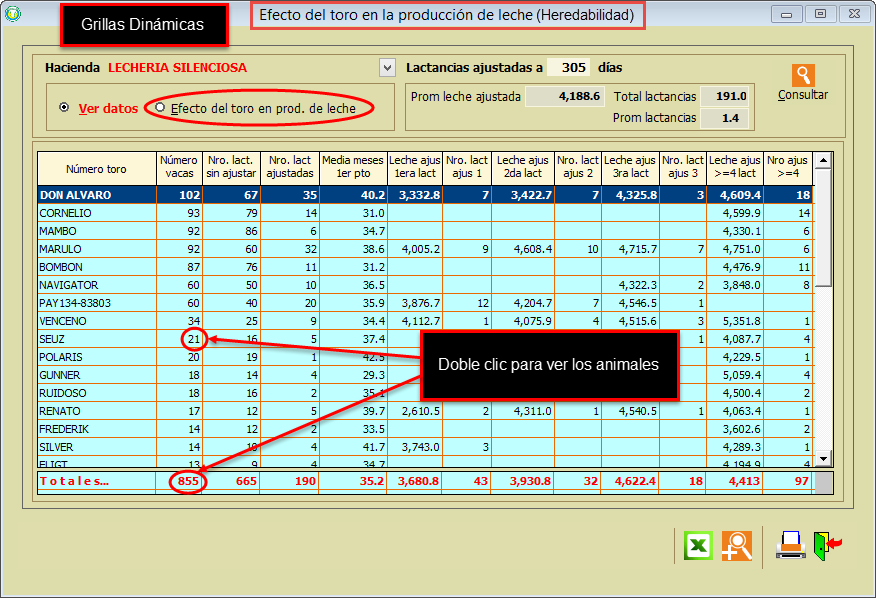876x598 pixels.
Task: Click the Número vacas column header
Action: (x=179, y=168)
